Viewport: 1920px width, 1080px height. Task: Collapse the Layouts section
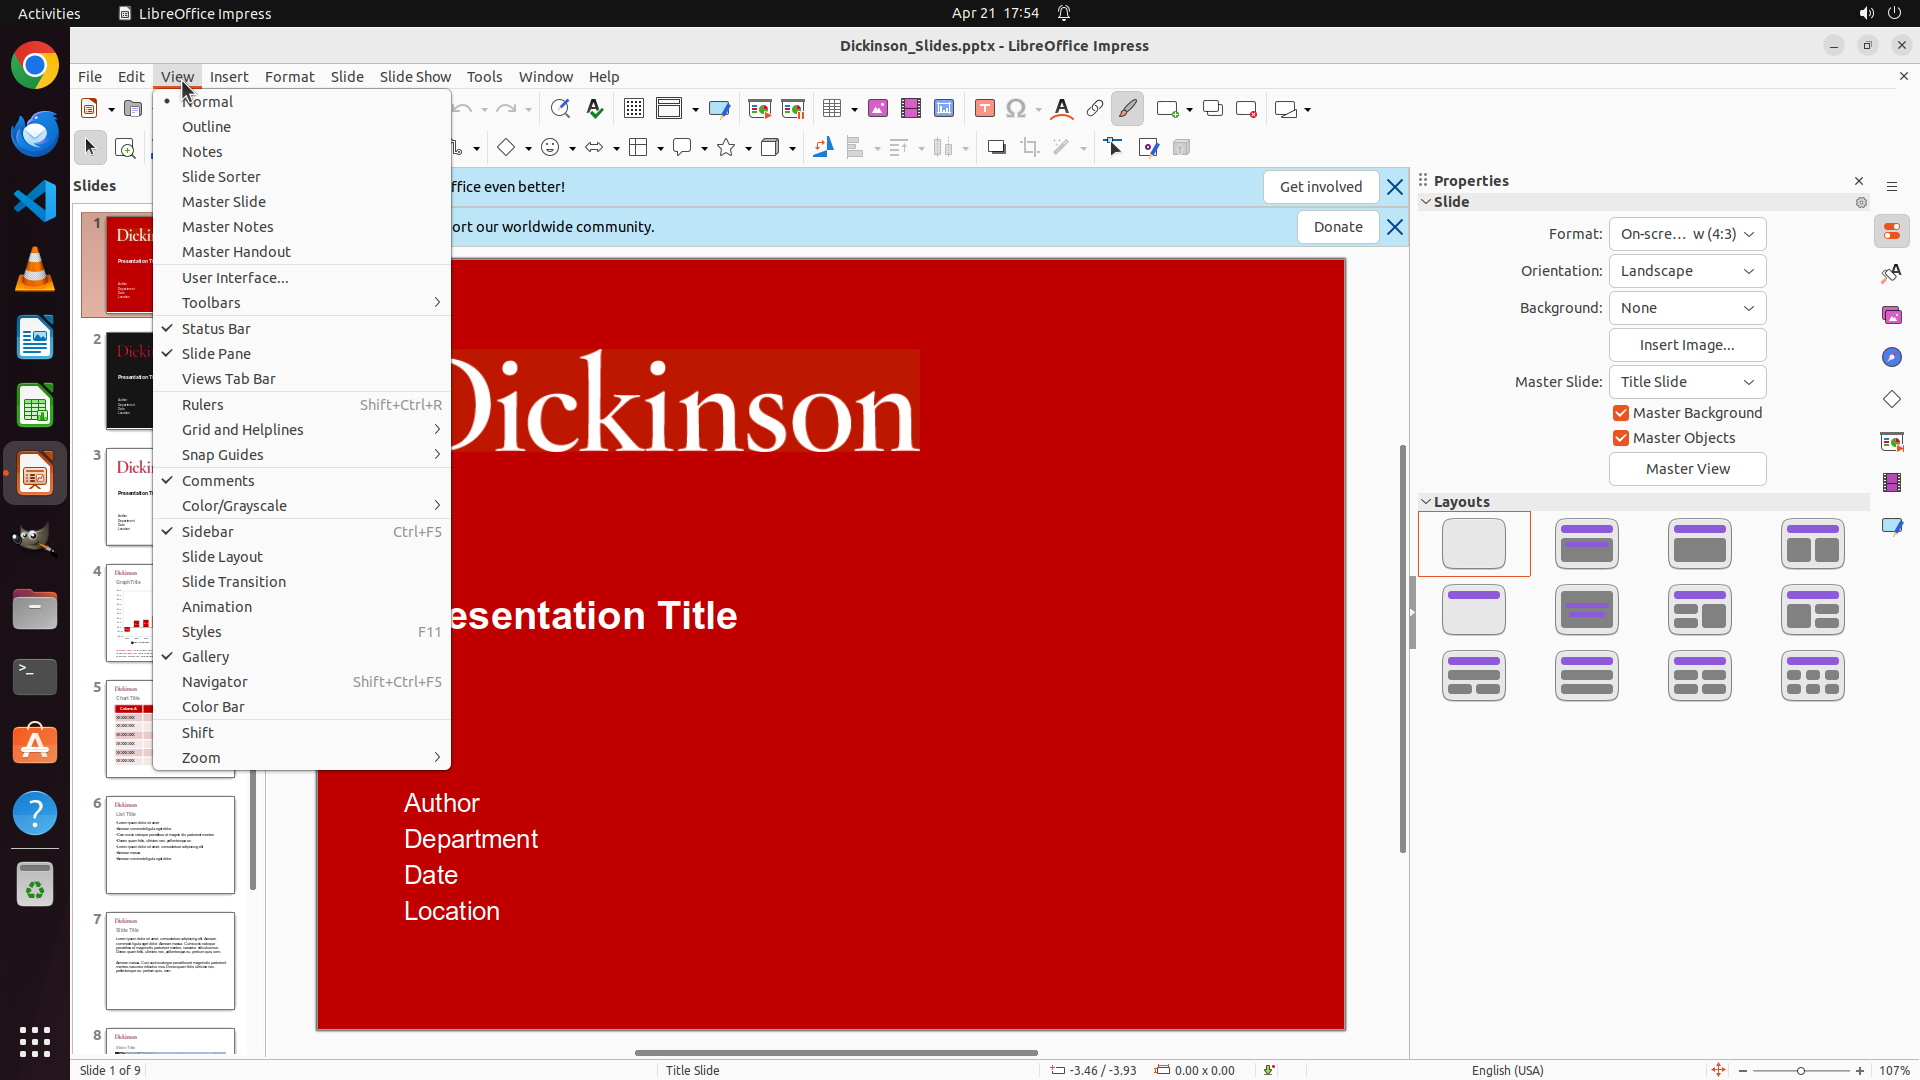point(1427,502)
